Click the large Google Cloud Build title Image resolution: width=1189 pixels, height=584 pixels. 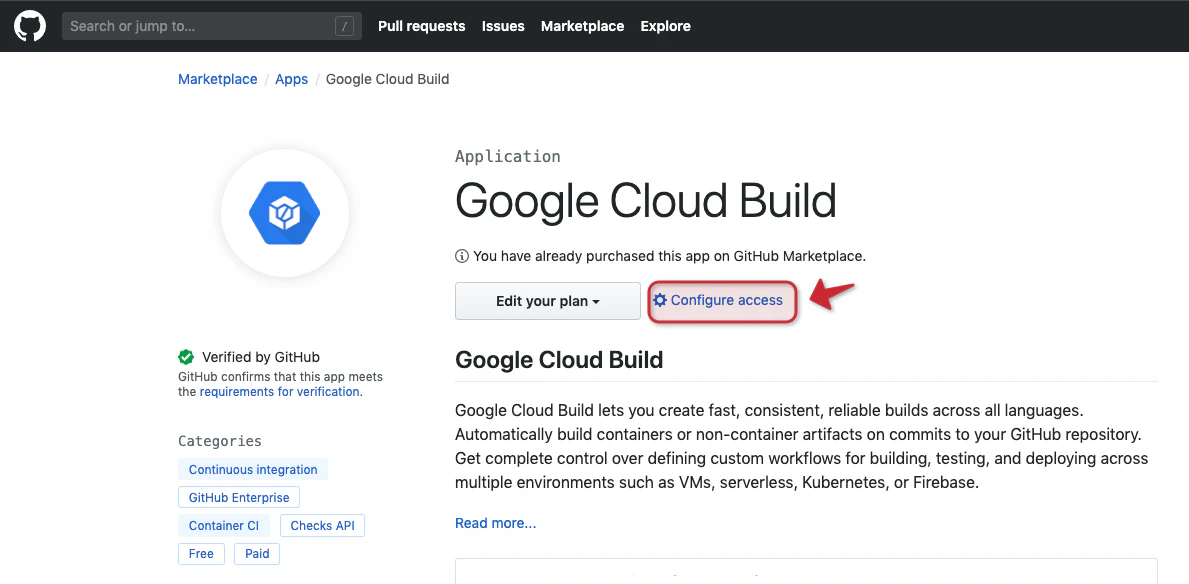(x=645, y=201)
